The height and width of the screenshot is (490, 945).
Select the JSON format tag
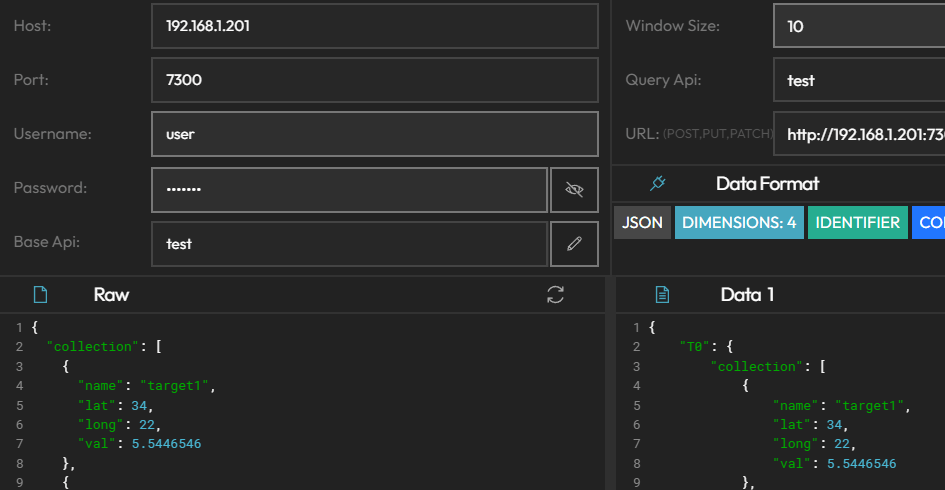(642, 222)
